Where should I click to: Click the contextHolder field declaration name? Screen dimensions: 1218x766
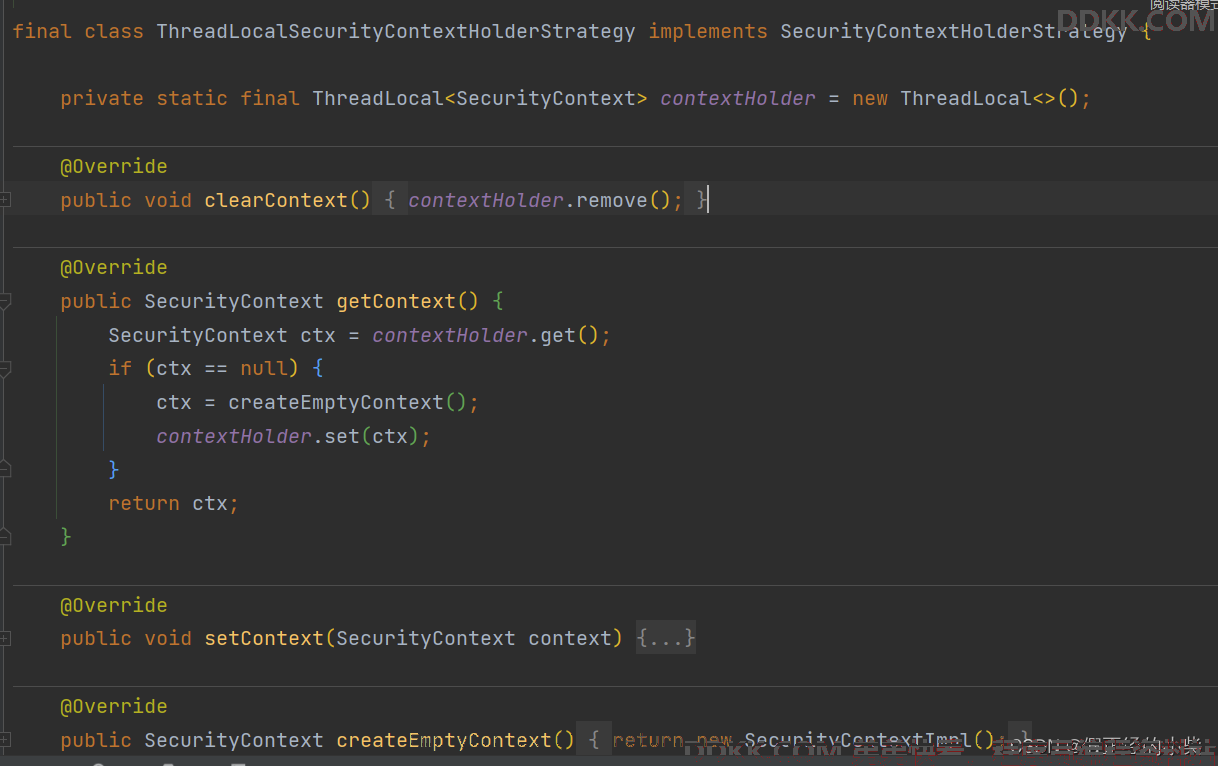[x=737, y=98]
